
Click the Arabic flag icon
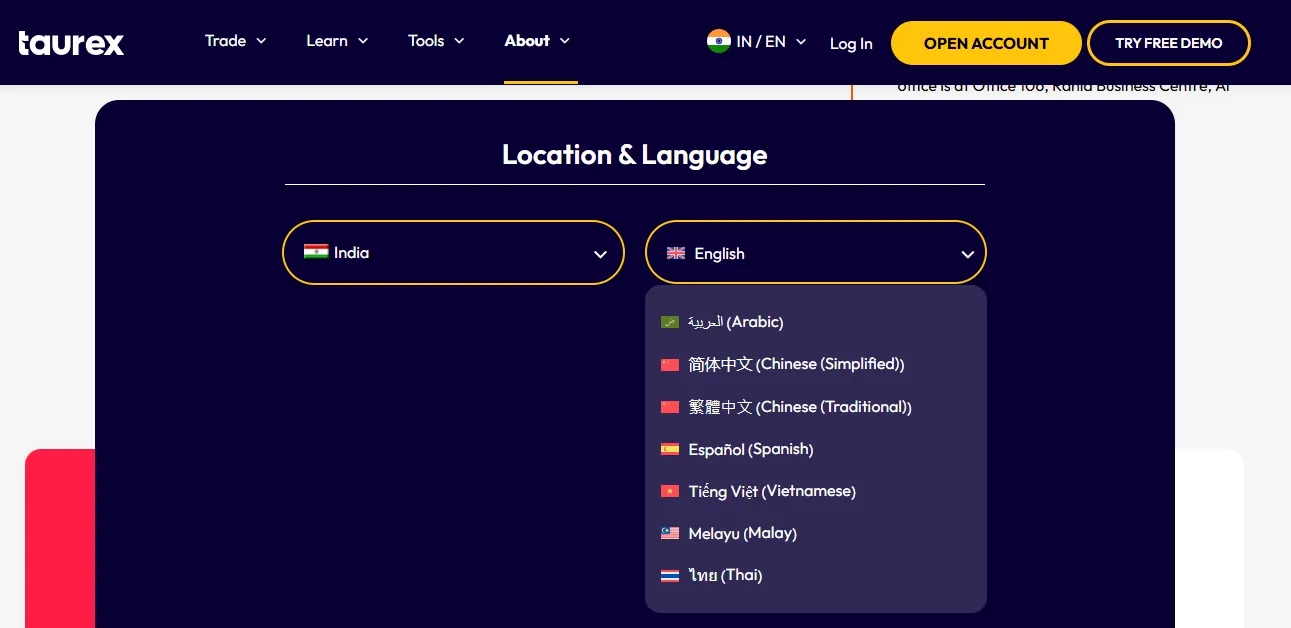click(x=670, y=322)
